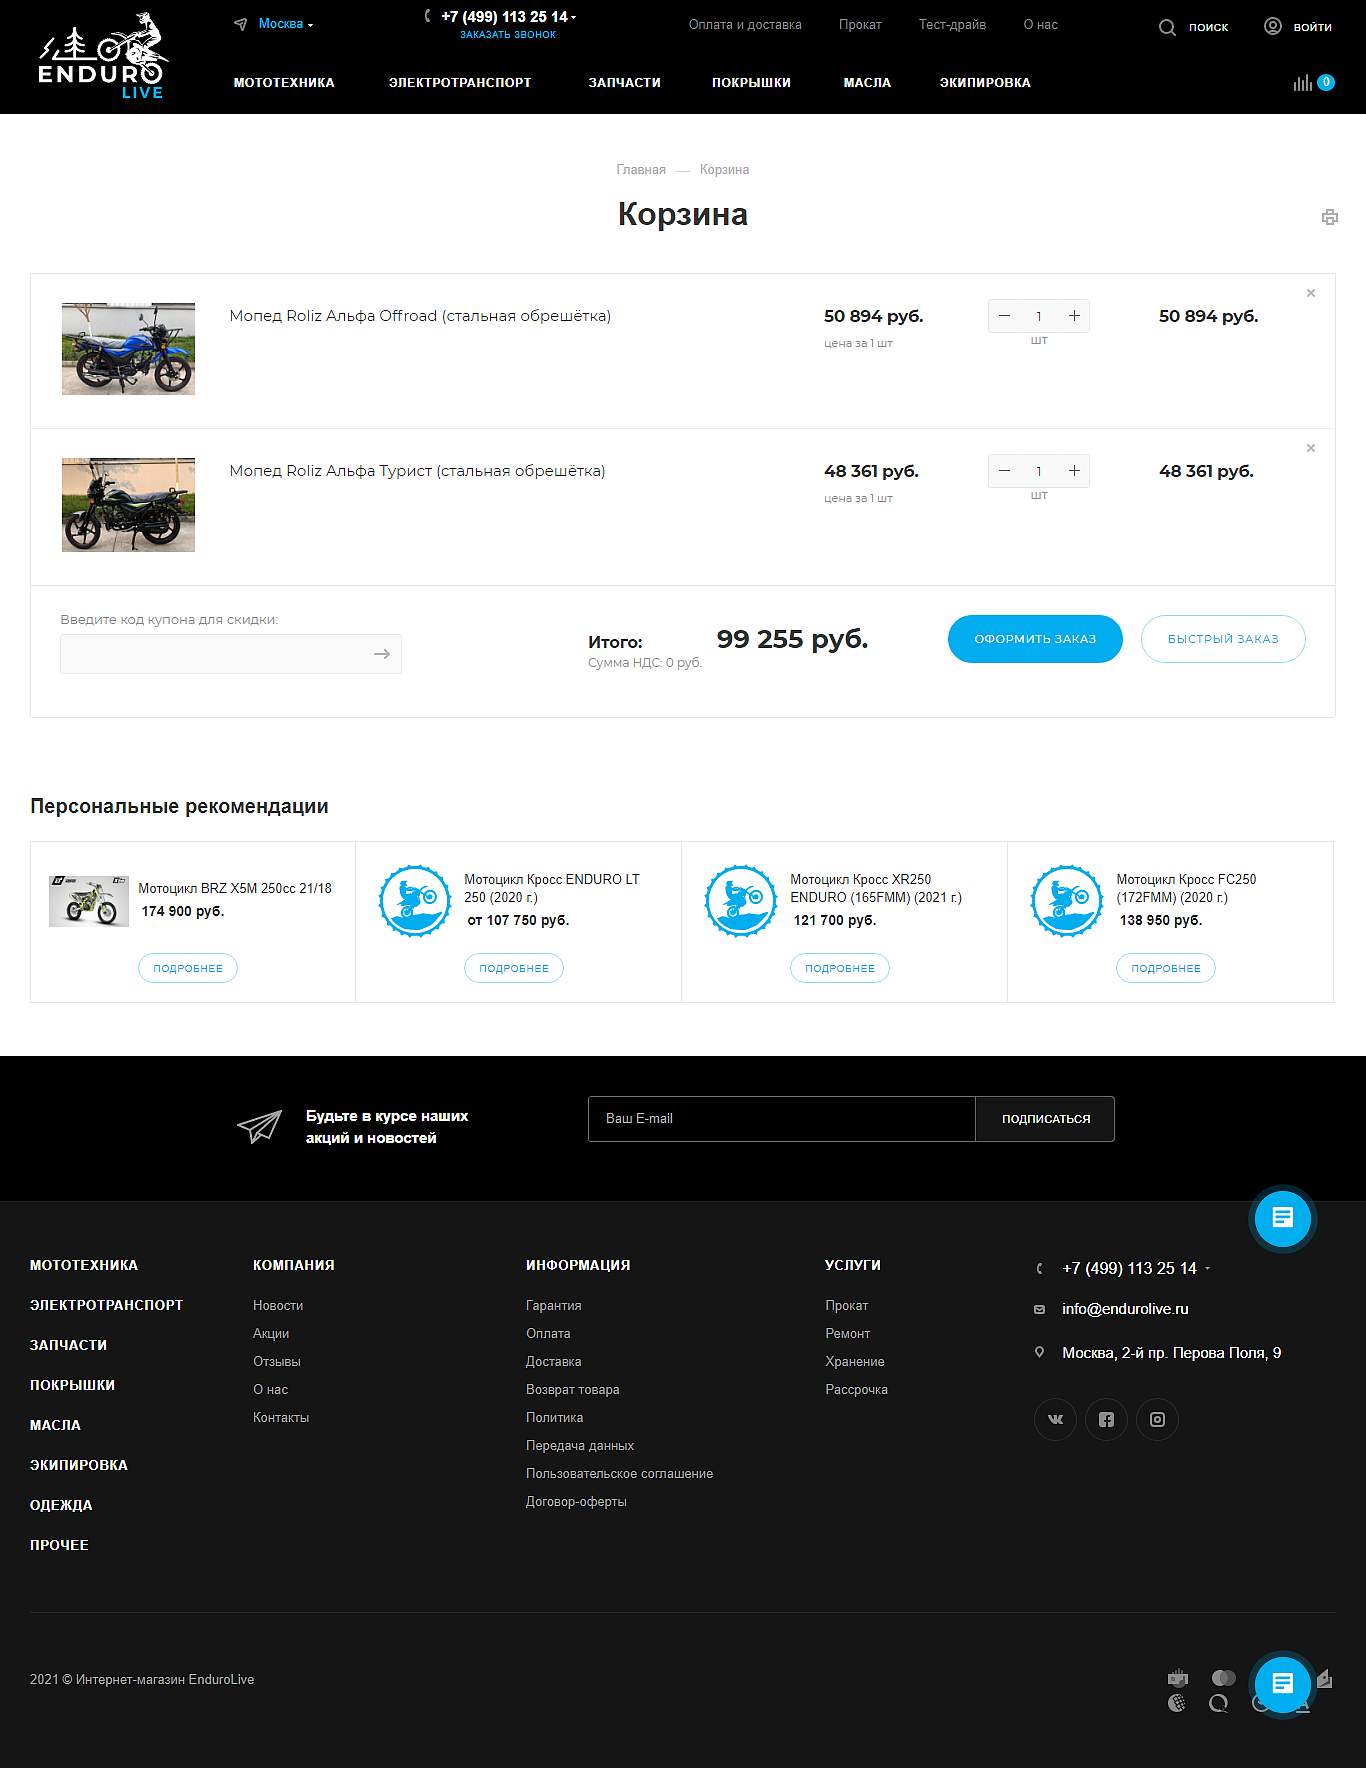Click Подробнее for Кросс XR250 ENDURO
Image resolution: width=1366 pixels, height=1768 pixels.
point(840,968)
